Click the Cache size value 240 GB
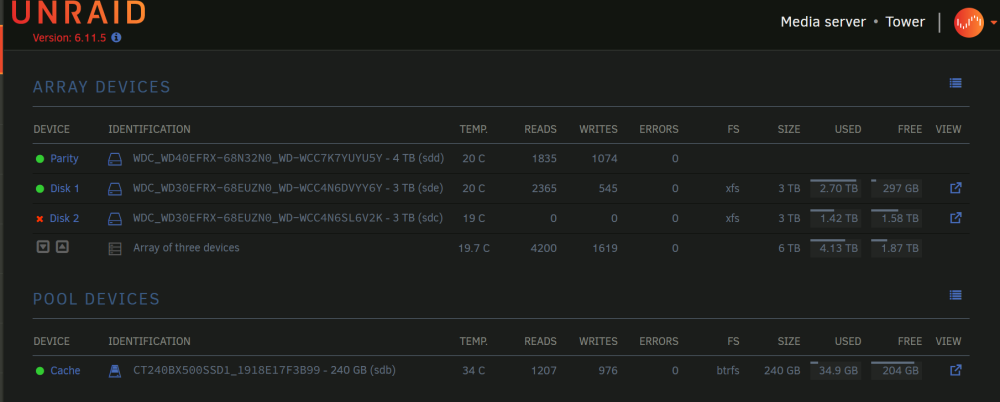Viewport: 1000px width, 402px height. (x=782, y=371)
